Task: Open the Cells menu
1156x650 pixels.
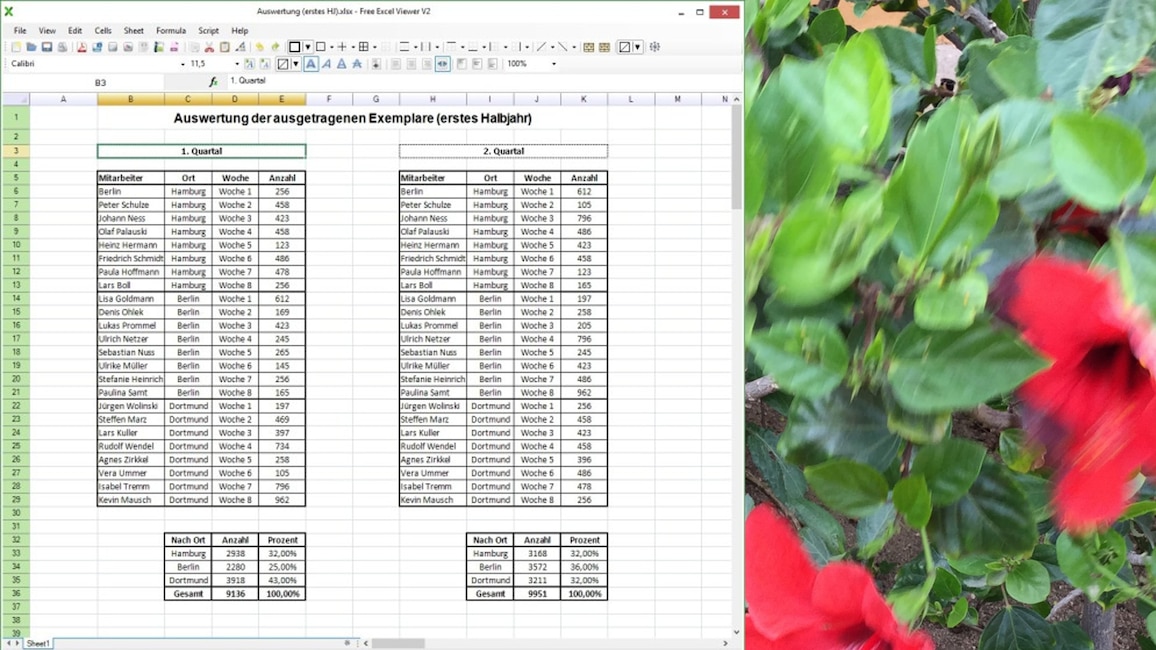Action: click(x=103, y=30)
